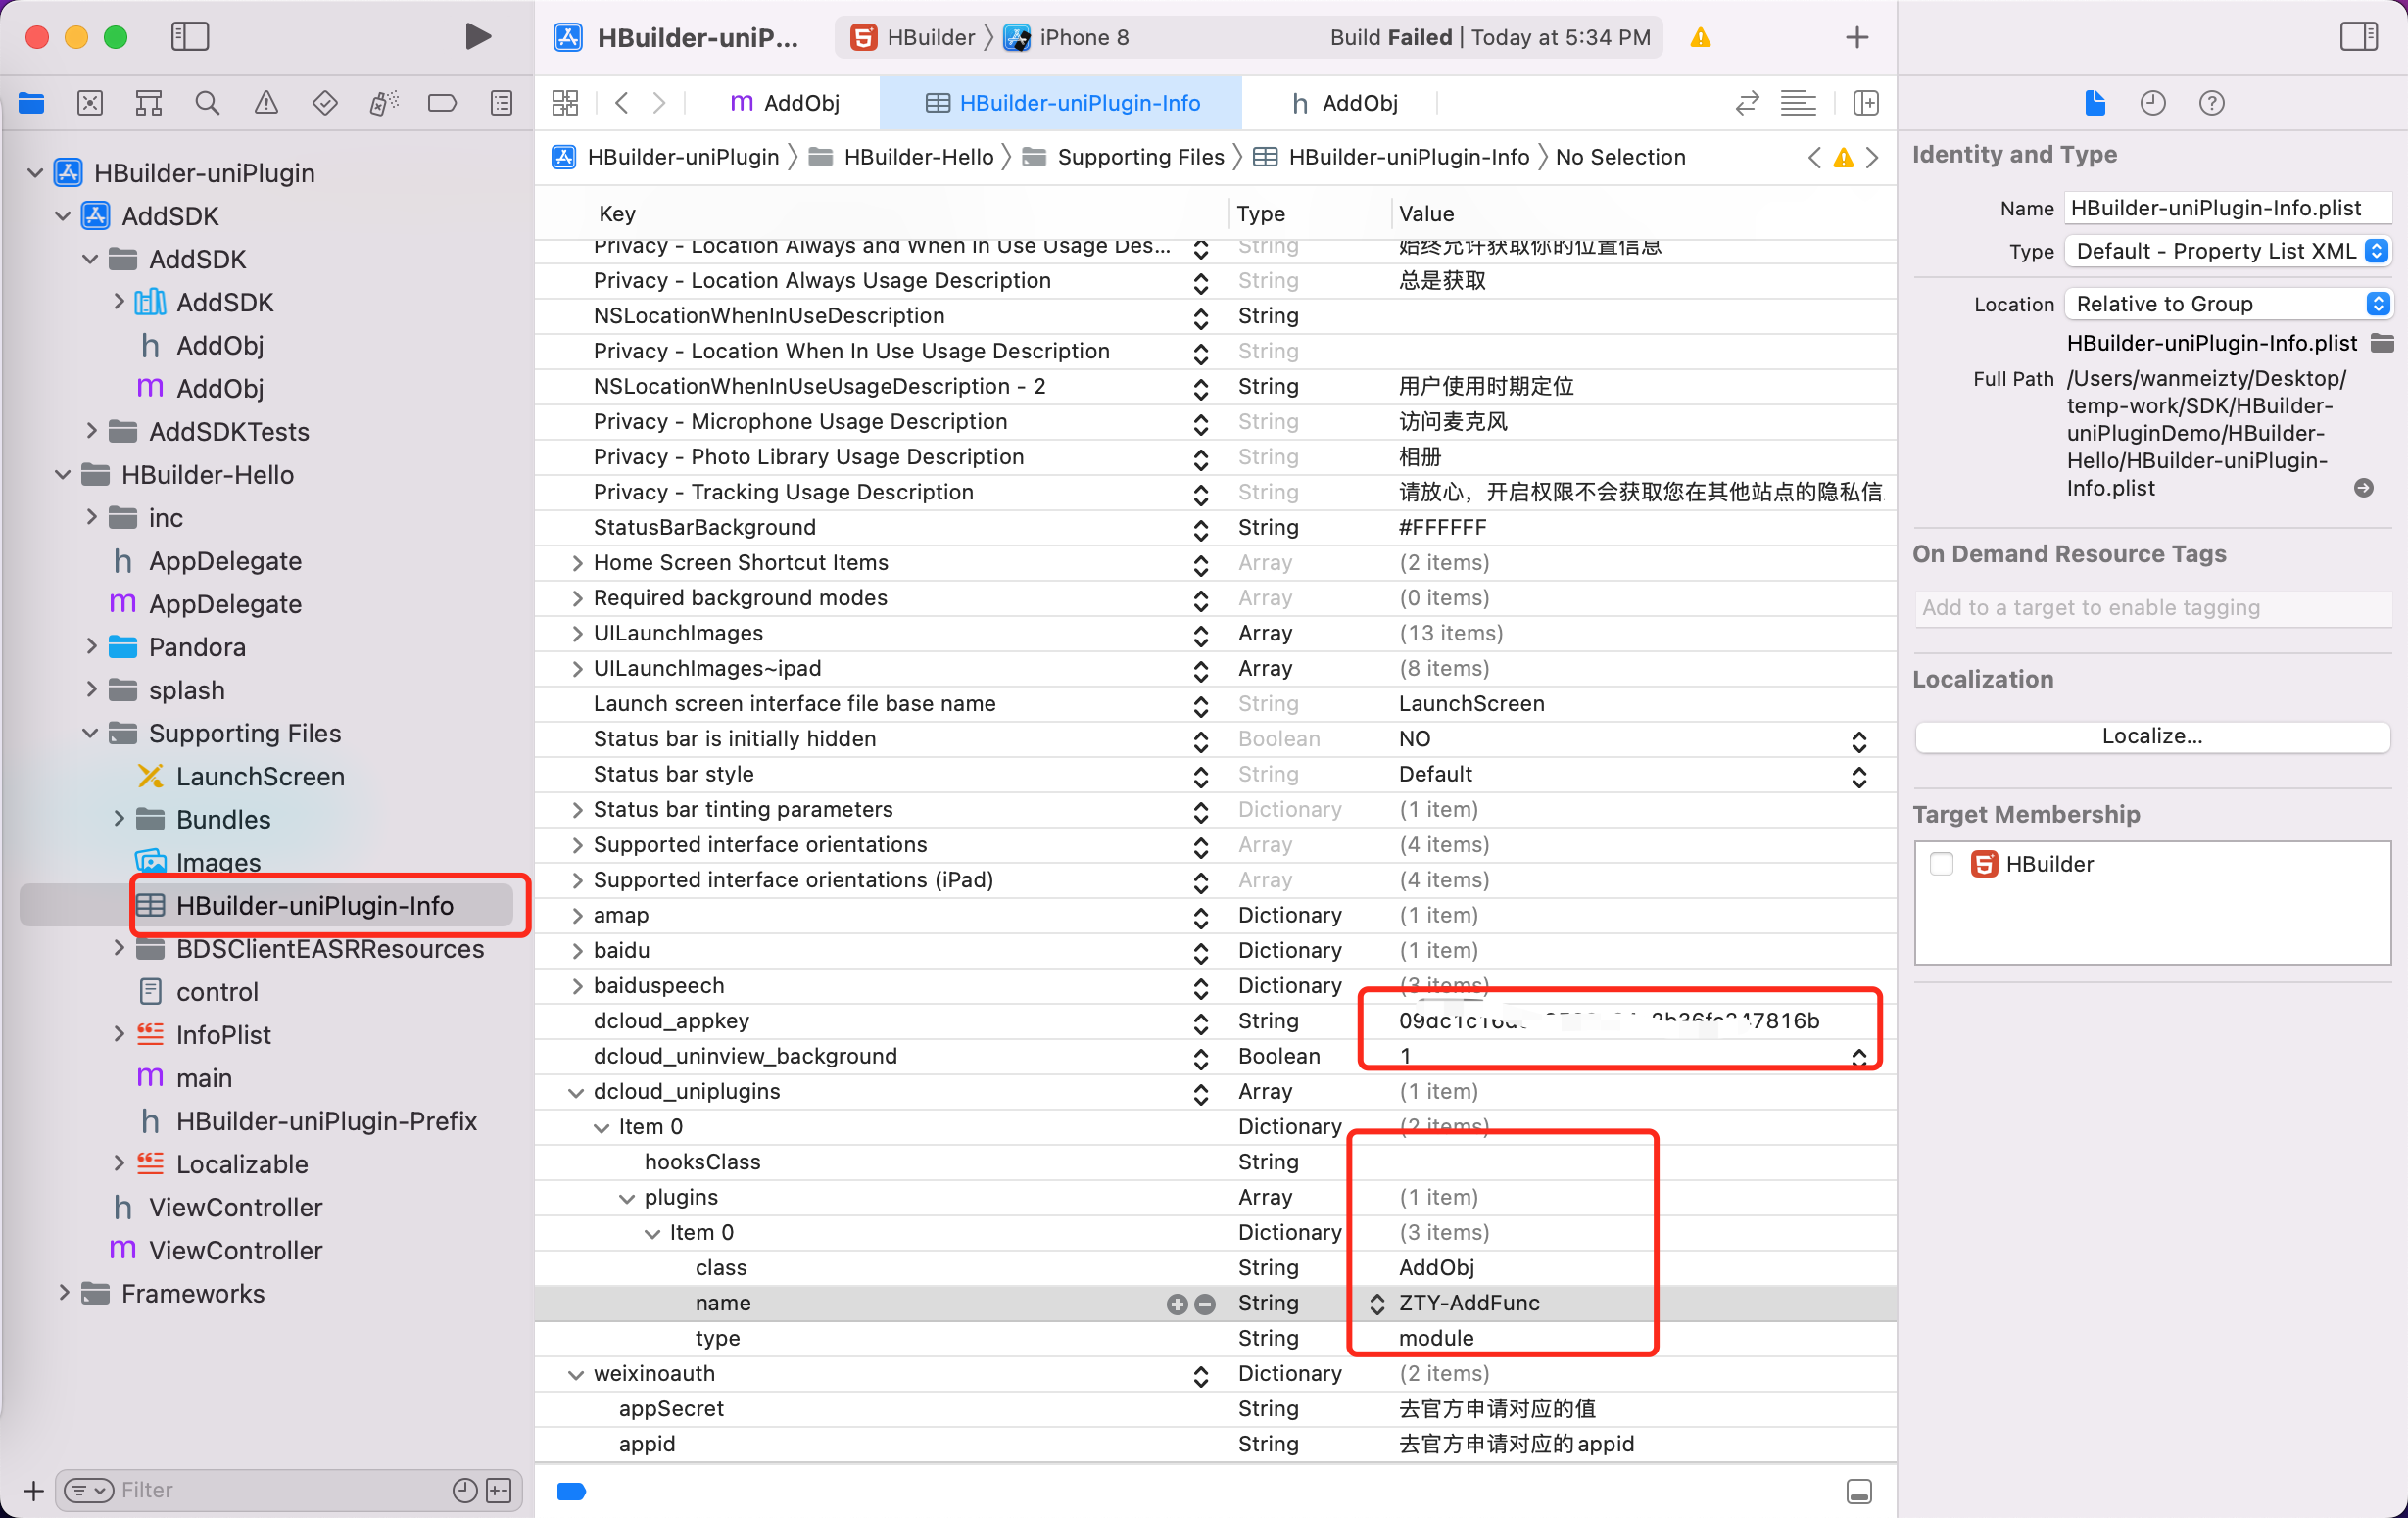Open the report navigator
Image resolution: width=2408 pixels, height=1518 pixels.
(502, 103)
